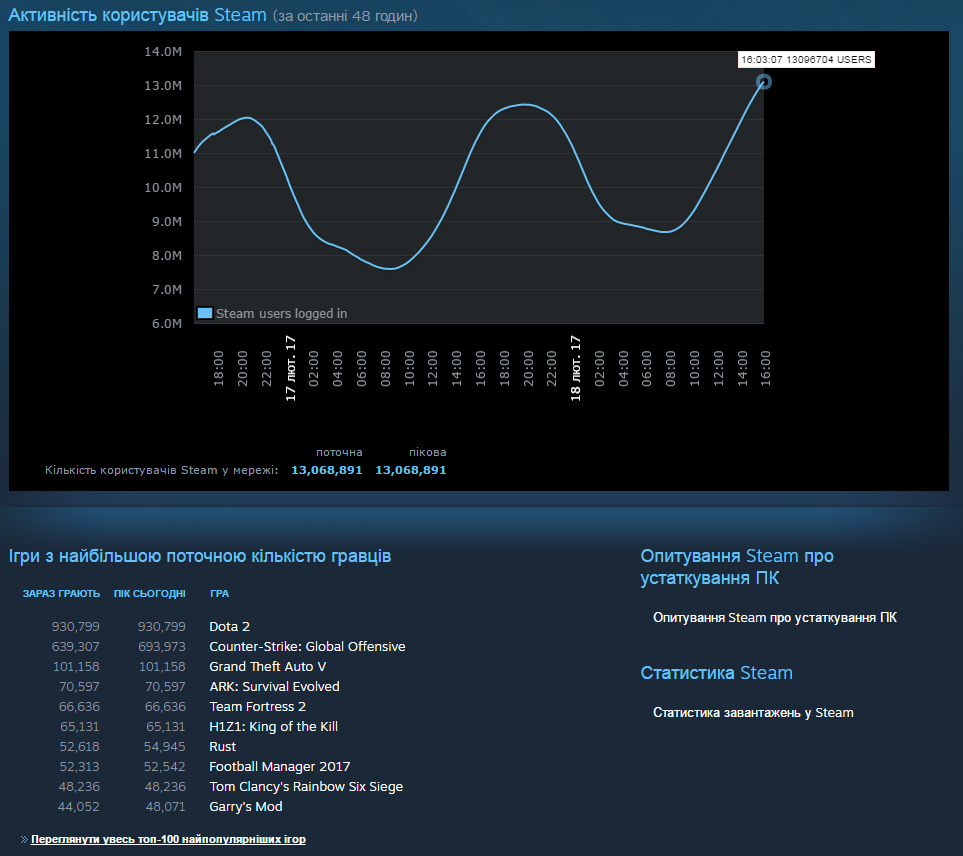Screen dimensions: 963x856
Task: Click Dota 2 current players 930,799
Action: tap(76, 626)
